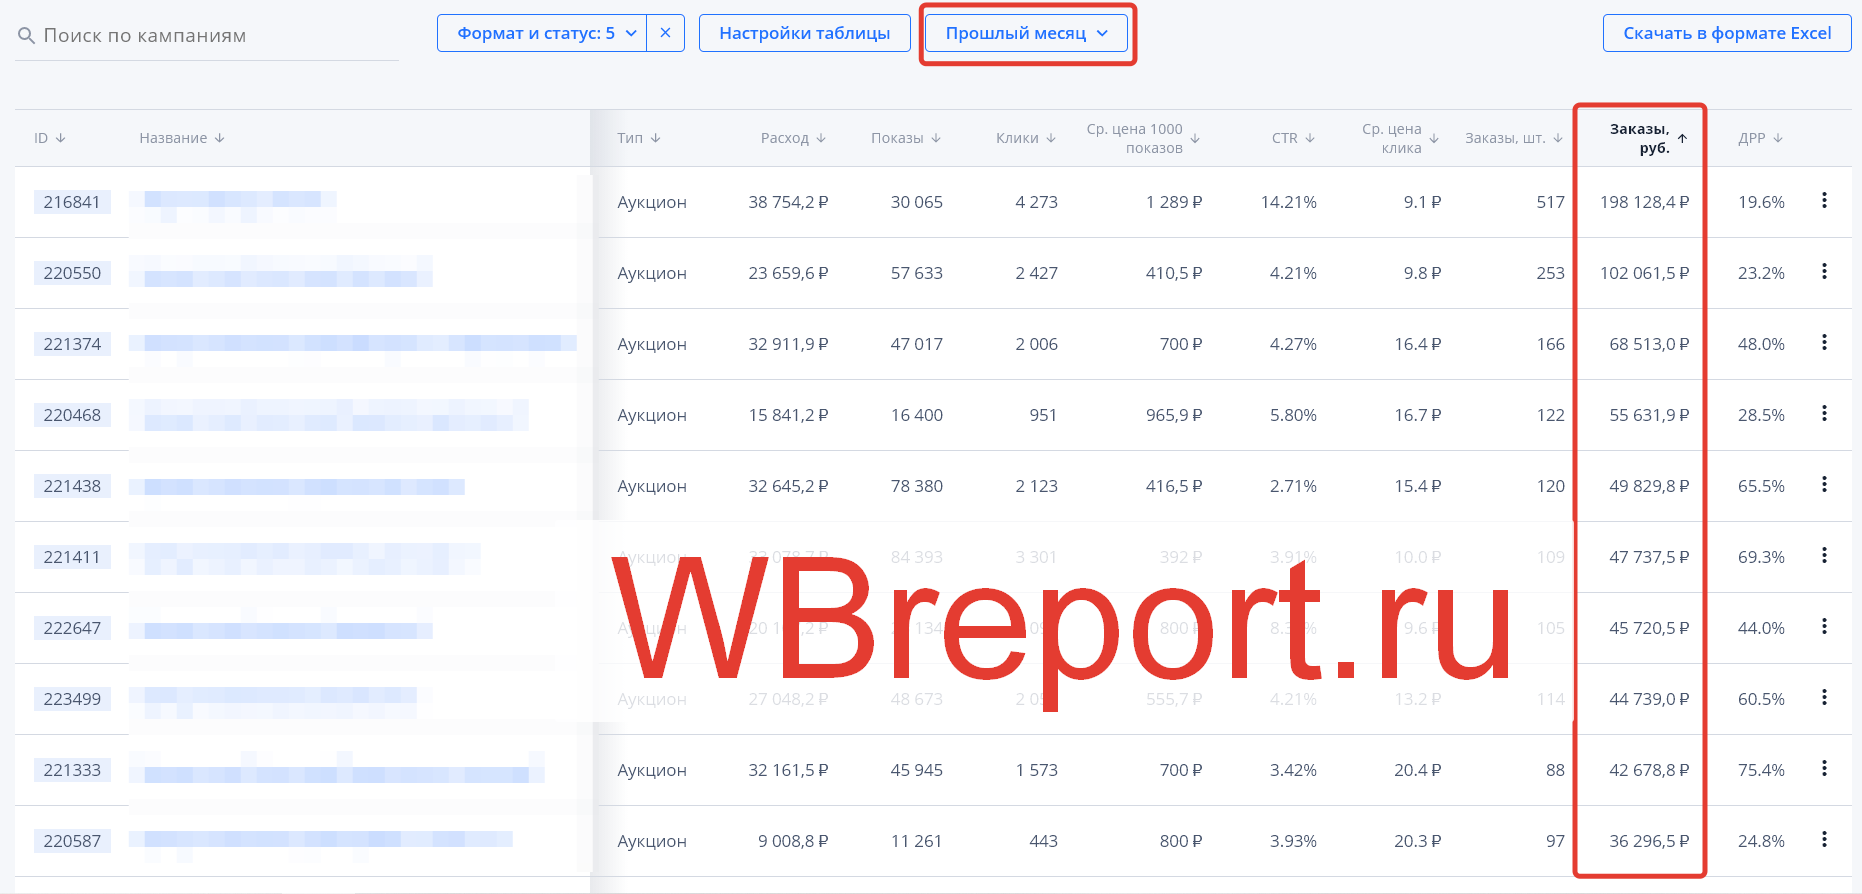Select campaign ID 222647

point(72,628)
